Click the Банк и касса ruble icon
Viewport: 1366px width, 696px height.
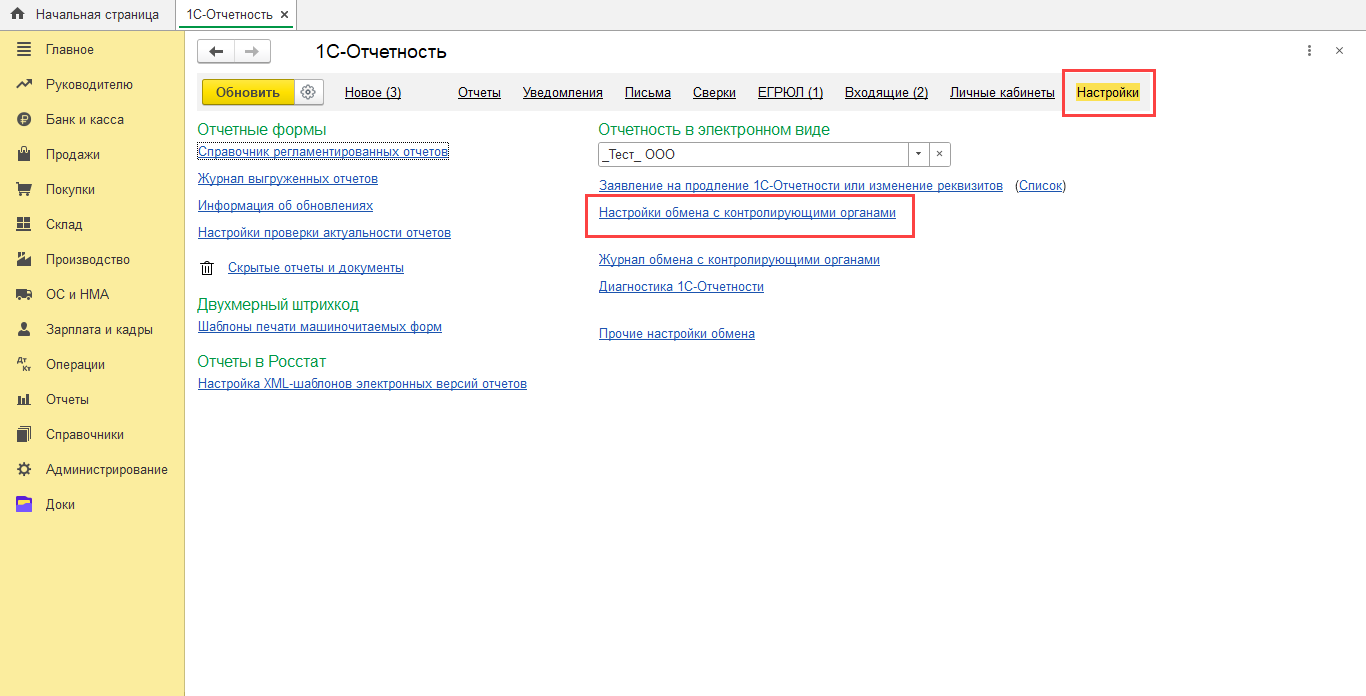[x=24, y=119]
